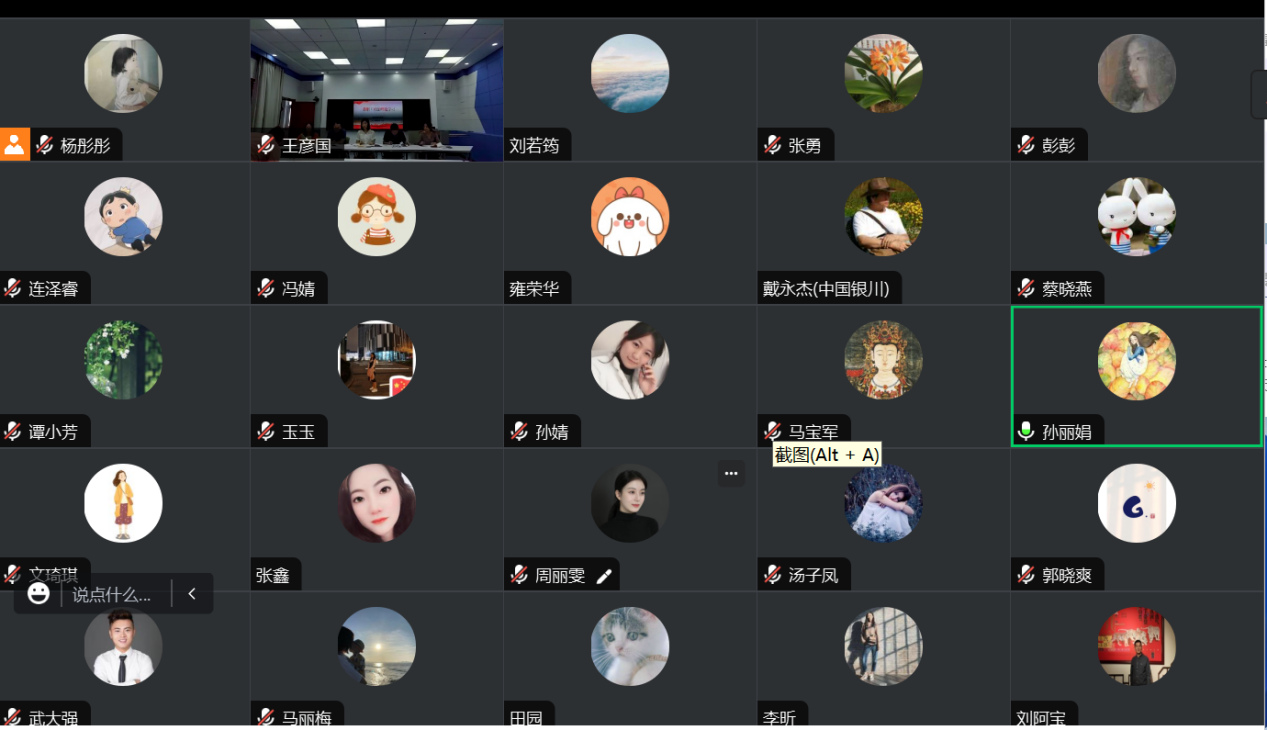Click the emoji smiley icon in chat bar
The height and width of the screenshot is (730, 1267).
pos(39,594)
